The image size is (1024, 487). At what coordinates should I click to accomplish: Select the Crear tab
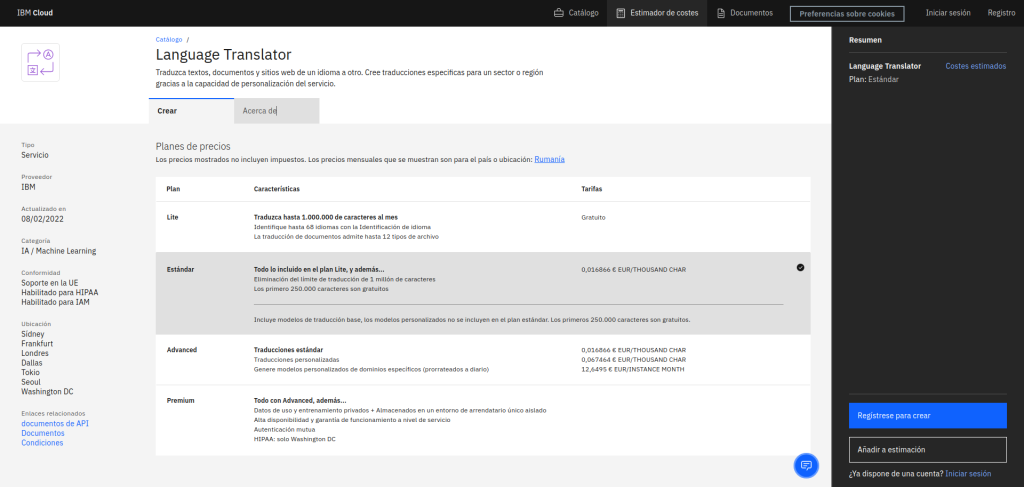tap(191, 111)
